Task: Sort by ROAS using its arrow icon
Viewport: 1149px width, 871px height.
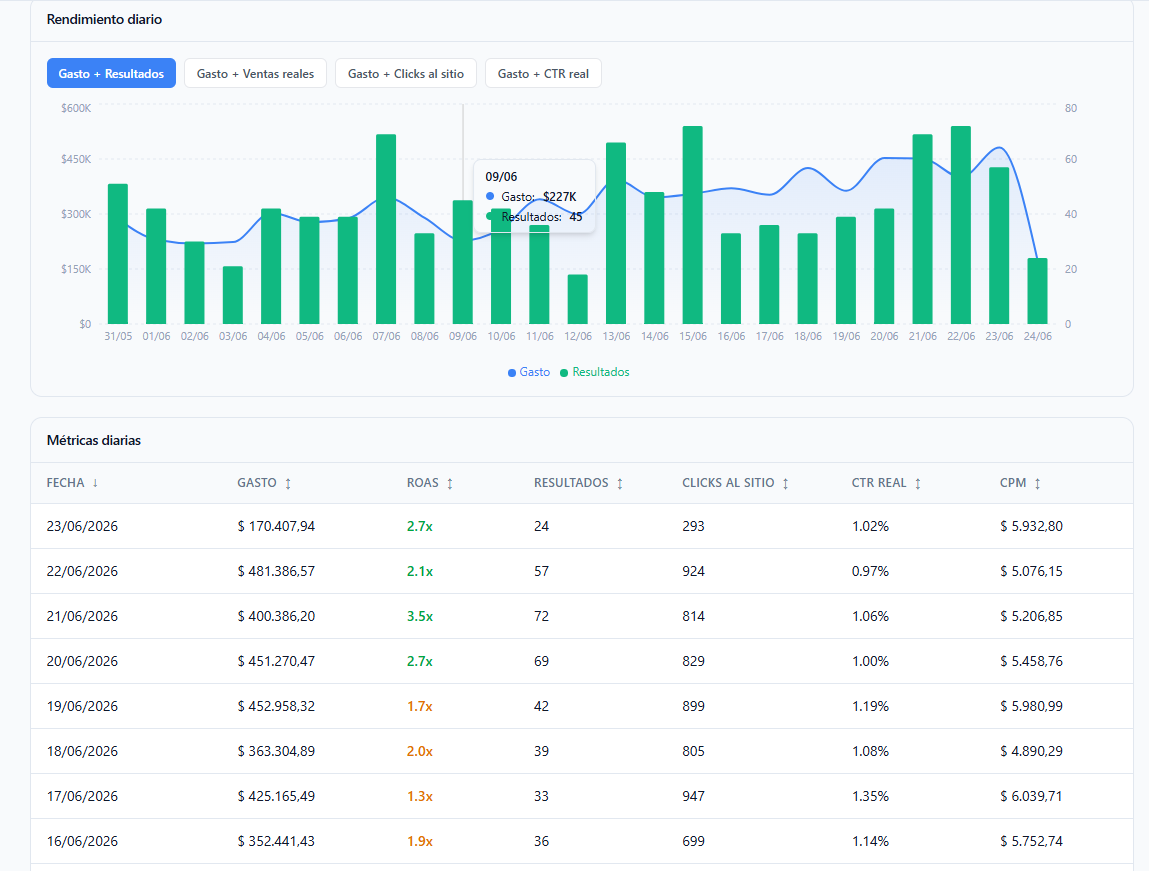Action: pos(450,483)
